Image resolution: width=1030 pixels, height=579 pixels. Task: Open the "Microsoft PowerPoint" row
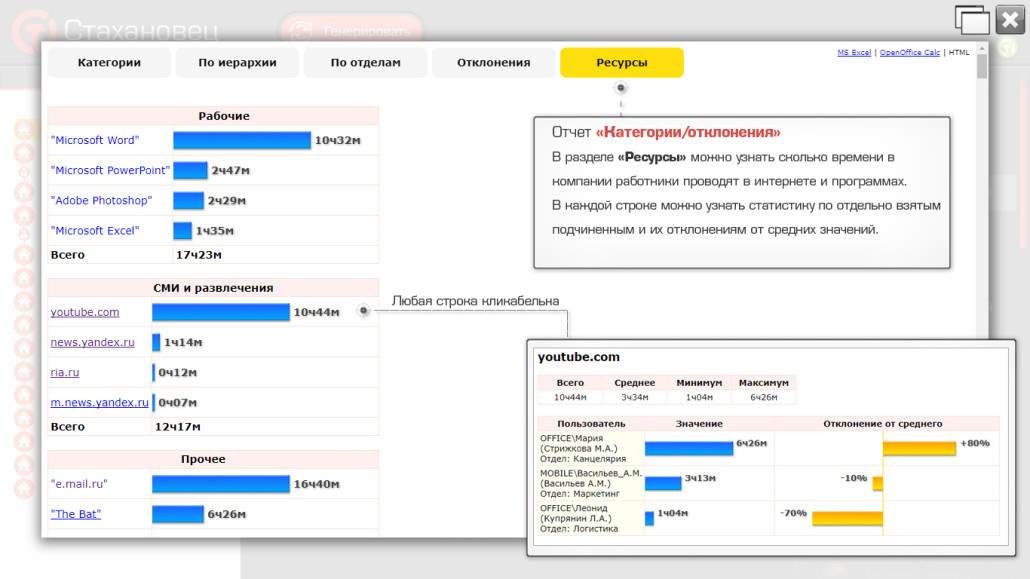coord(110,170)
